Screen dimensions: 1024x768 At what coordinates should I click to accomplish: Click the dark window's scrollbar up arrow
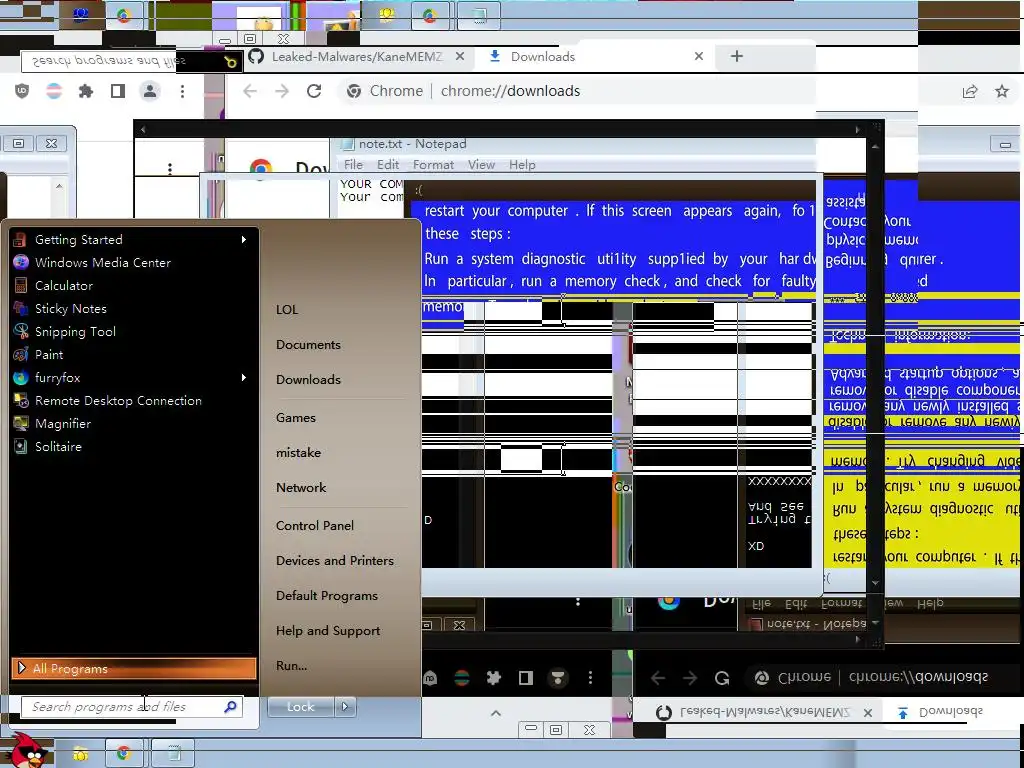[875, 148]
